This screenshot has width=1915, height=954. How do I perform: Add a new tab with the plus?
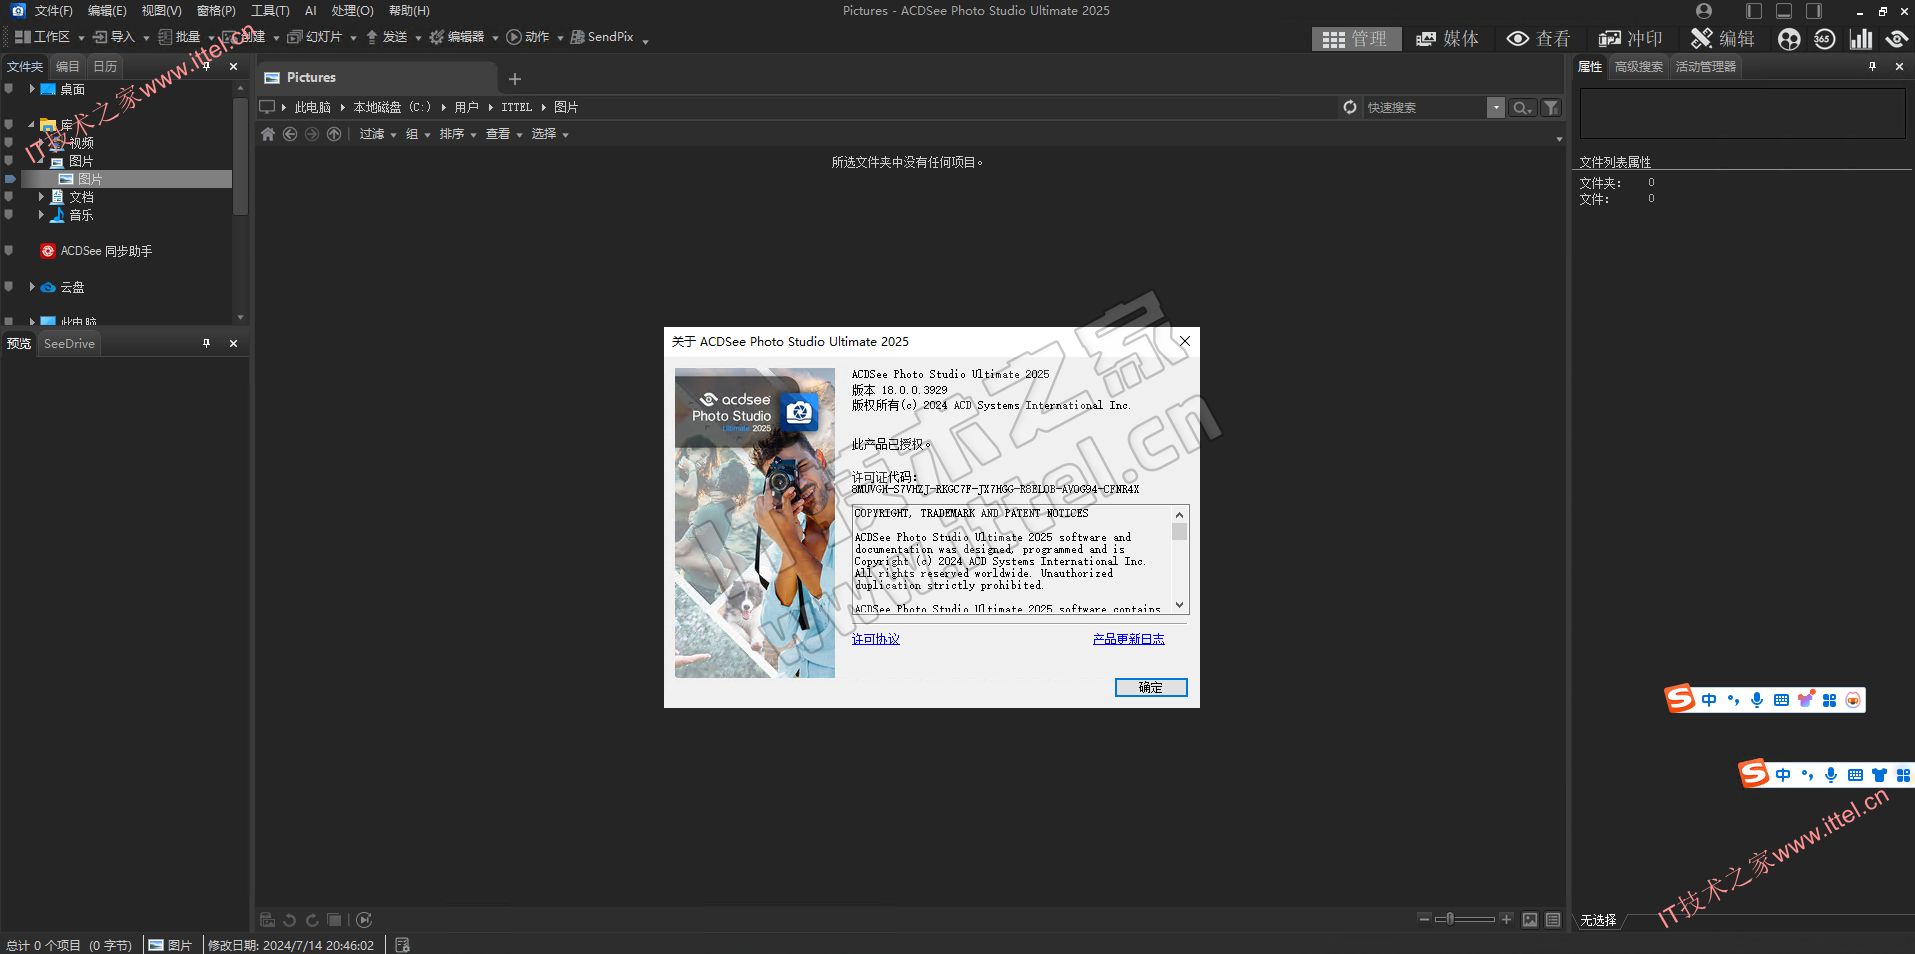click(x=515, y=79)
